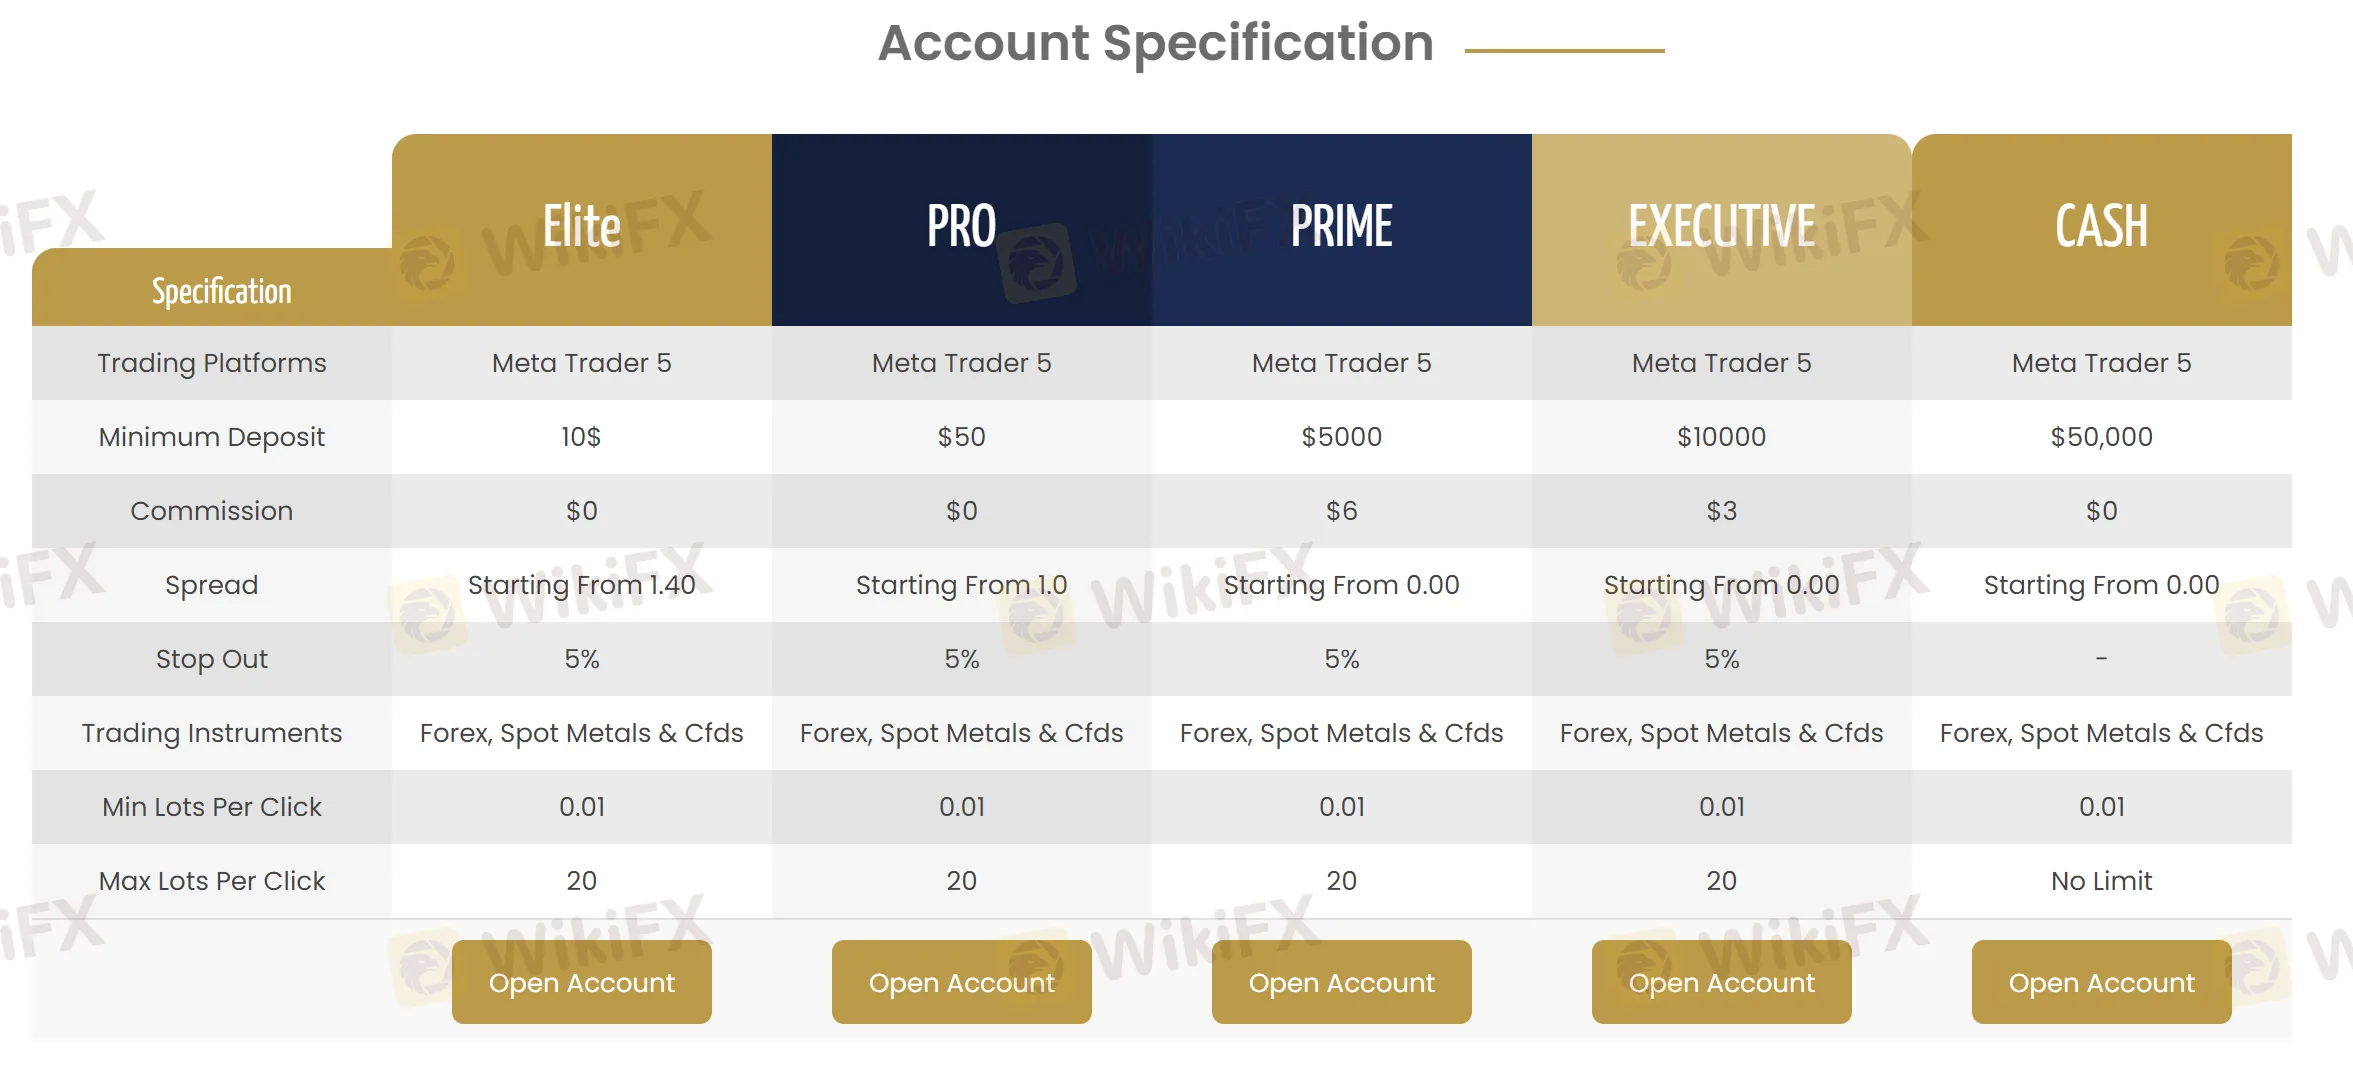The height and width of the screenshot is (1087, 2353).
Task: Toggle CASH Stop Out value display
Action: (2101, 653)
